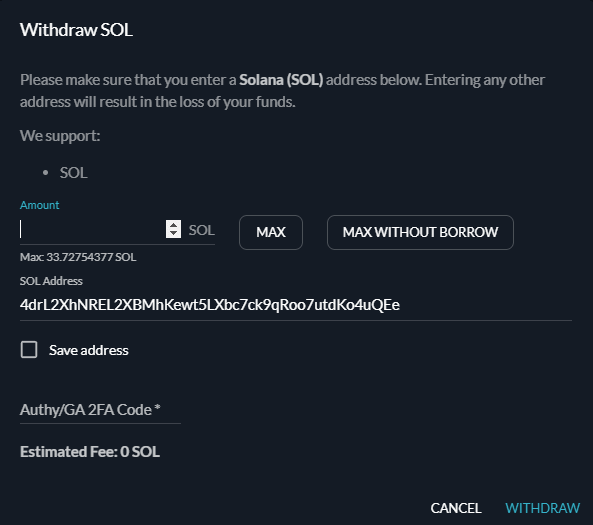
Task: Click the SOL unit suffix beside amount
Action: point(202,230)
